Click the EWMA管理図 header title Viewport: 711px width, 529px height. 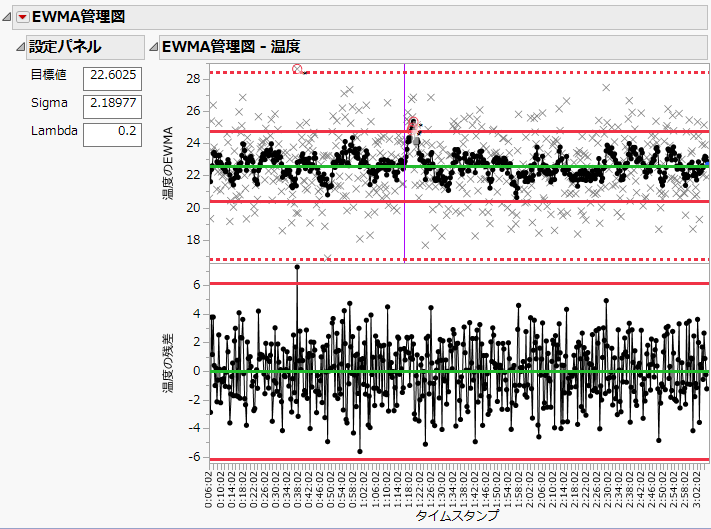78,17
